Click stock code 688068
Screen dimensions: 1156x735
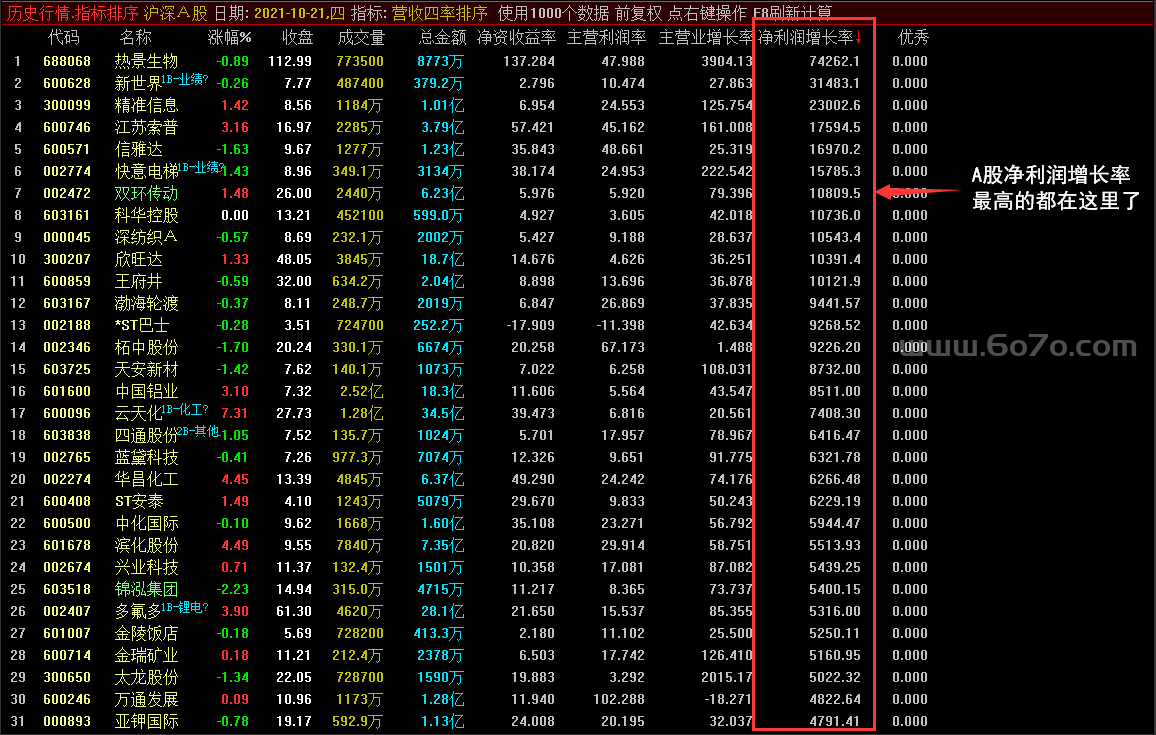(x=67, y=61)
